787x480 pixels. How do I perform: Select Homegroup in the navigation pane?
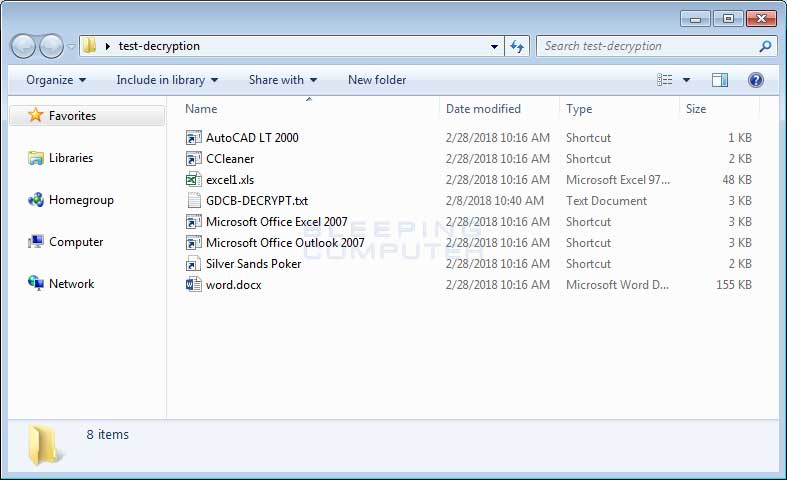tap(81, 200)
